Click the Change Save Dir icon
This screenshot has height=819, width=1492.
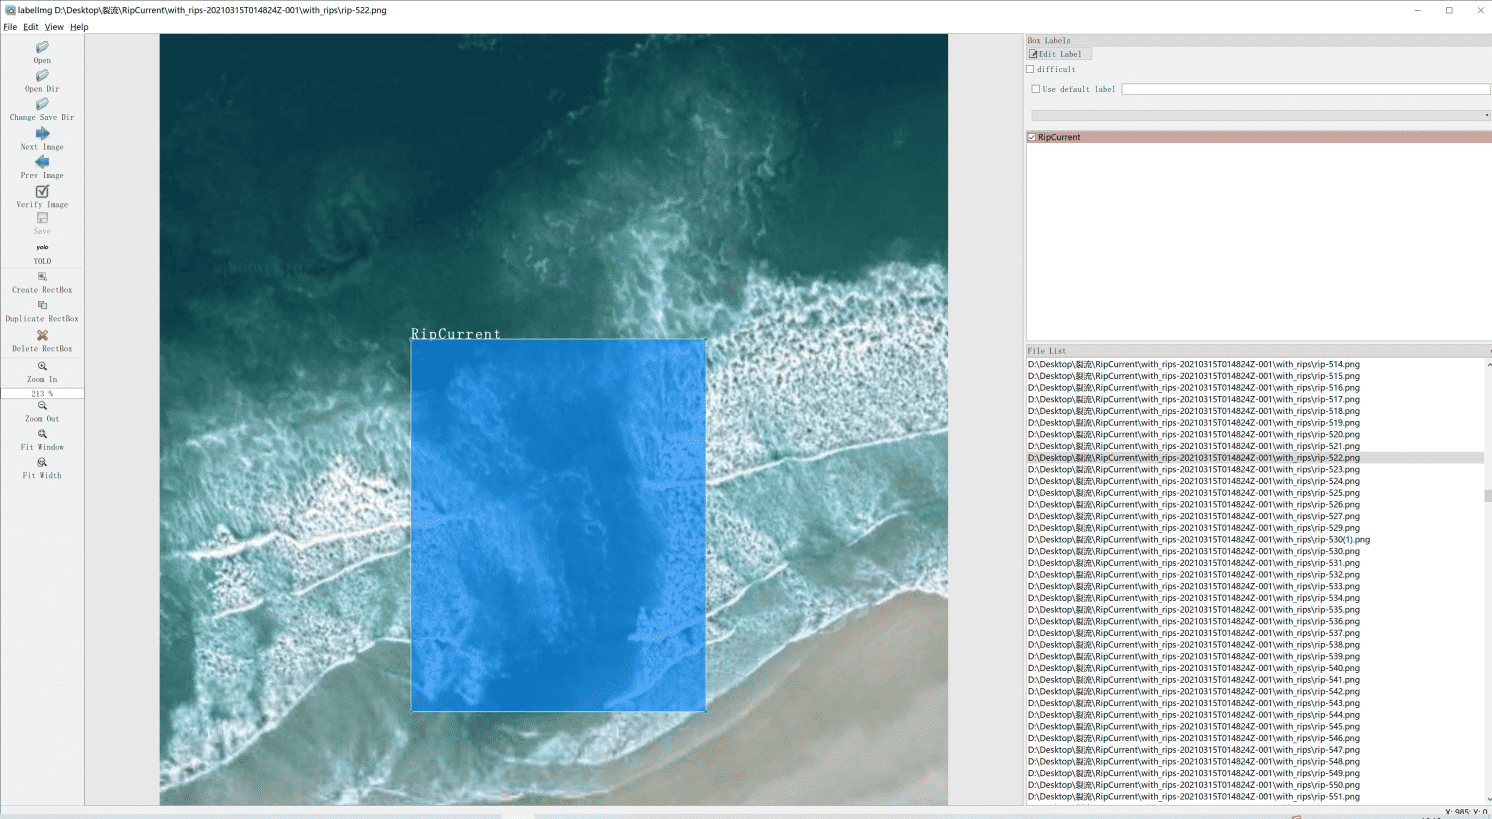[x=42, y=104]
